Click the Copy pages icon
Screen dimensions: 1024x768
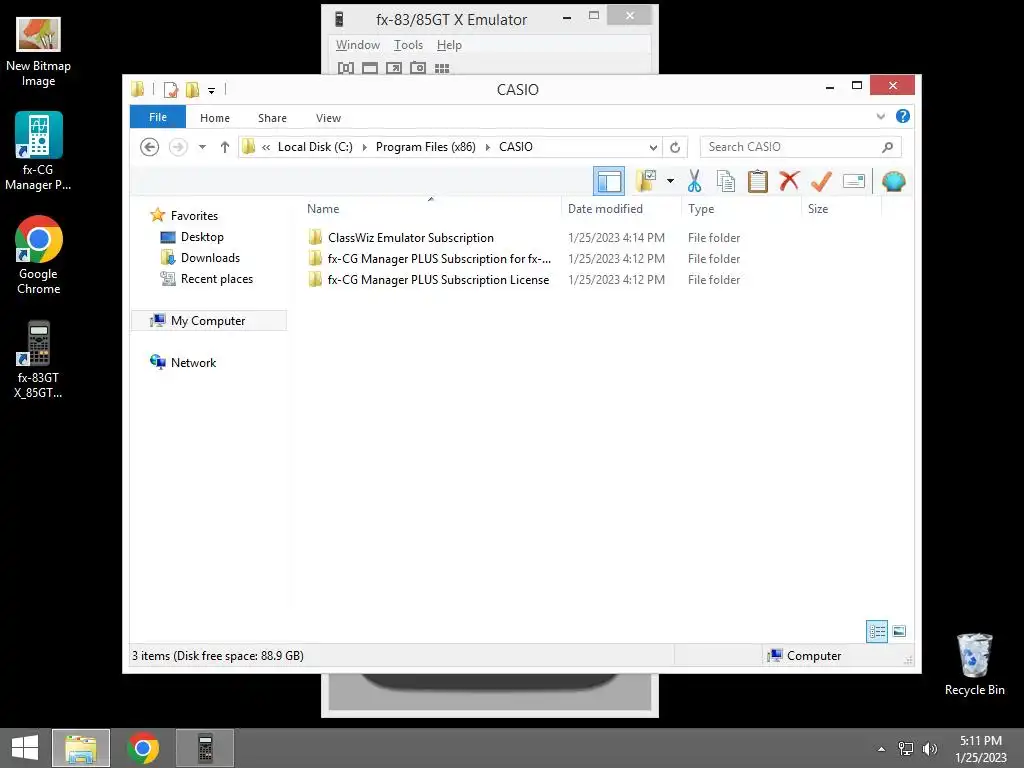(x=726, y=181)
